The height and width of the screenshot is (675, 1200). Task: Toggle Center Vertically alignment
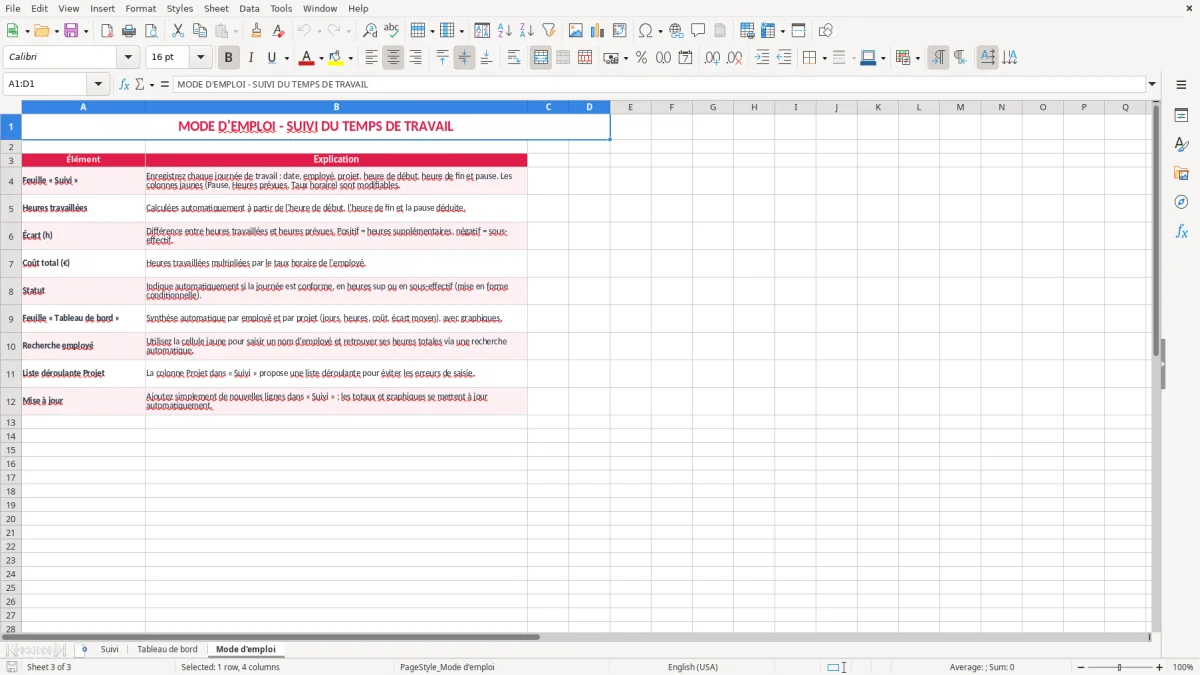464,58
